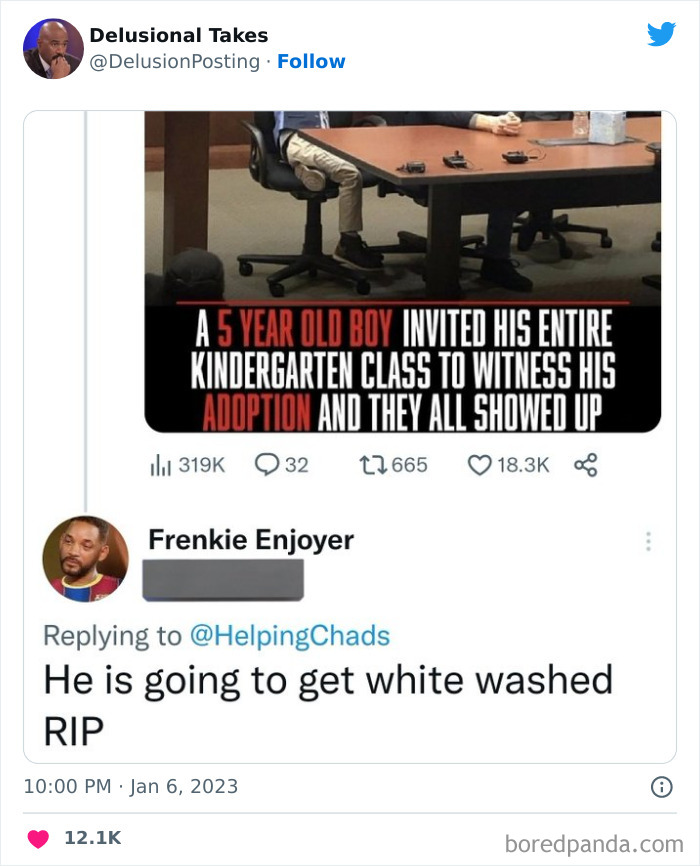Viewport: 700px width, 866px height.
Task: Click the info icon beside the timestamp
Action: (x=662, y=786)
